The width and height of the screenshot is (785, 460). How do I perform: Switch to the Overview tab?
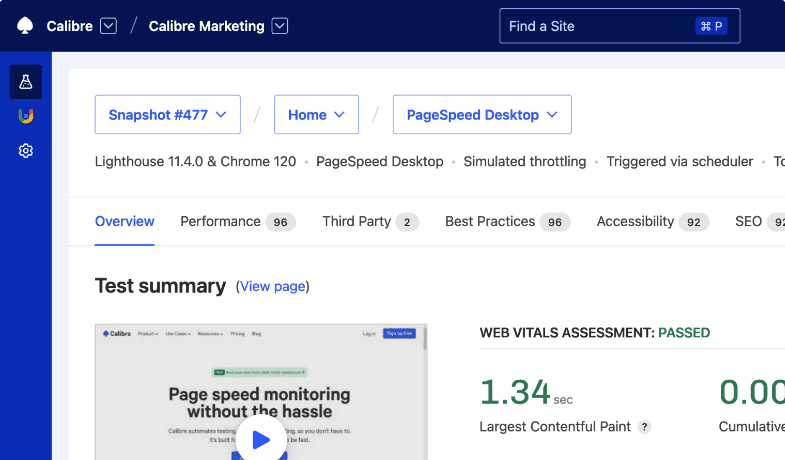[124, 222]
